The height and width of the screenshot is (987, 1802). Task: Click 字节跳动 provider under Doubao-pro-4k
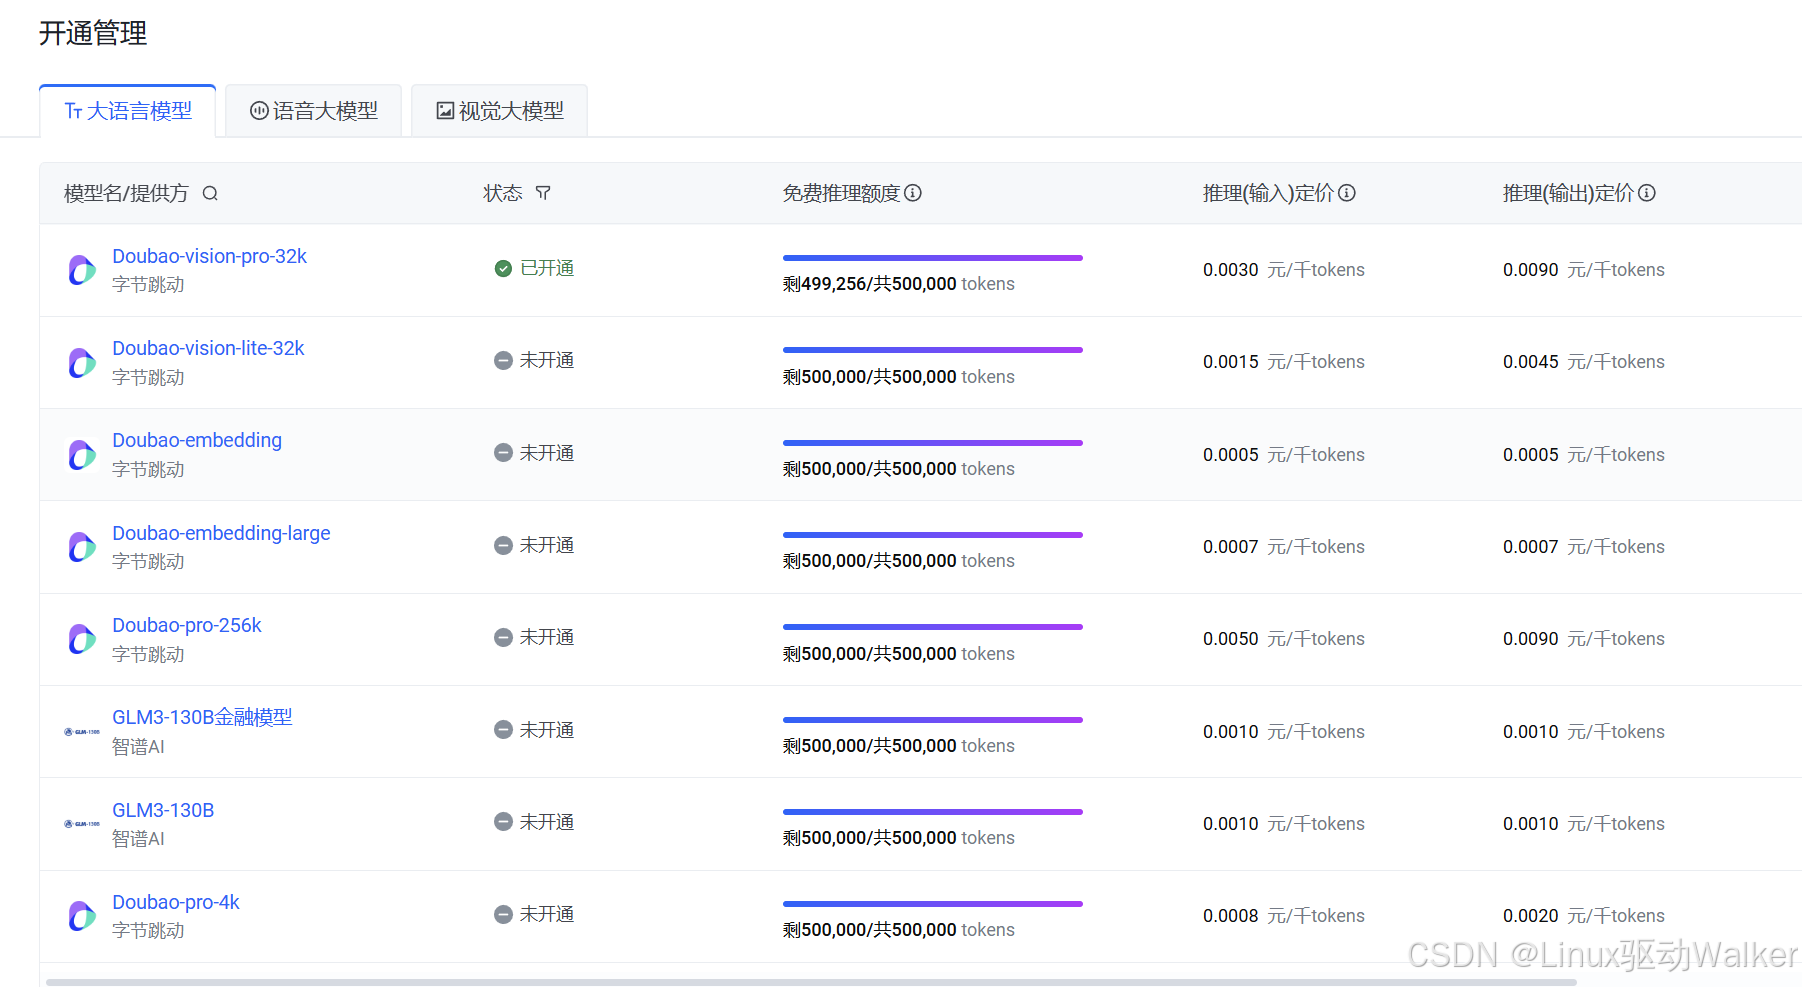[x=148, y=931]
